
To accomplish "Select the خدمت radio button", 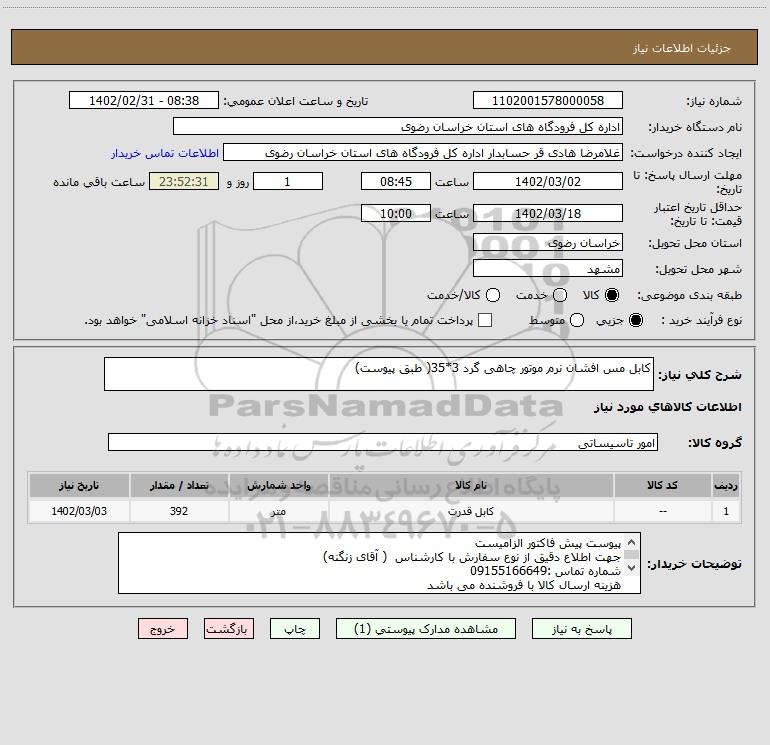I will pyautogui.click(x=560, y=295).
